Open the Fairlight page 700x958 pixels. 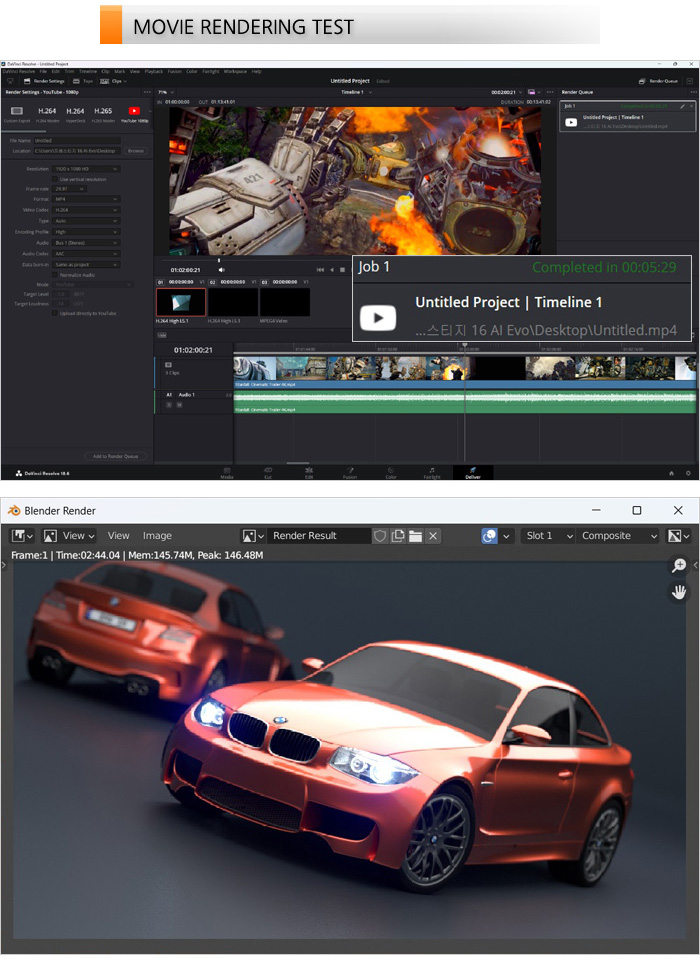point(432,473)
